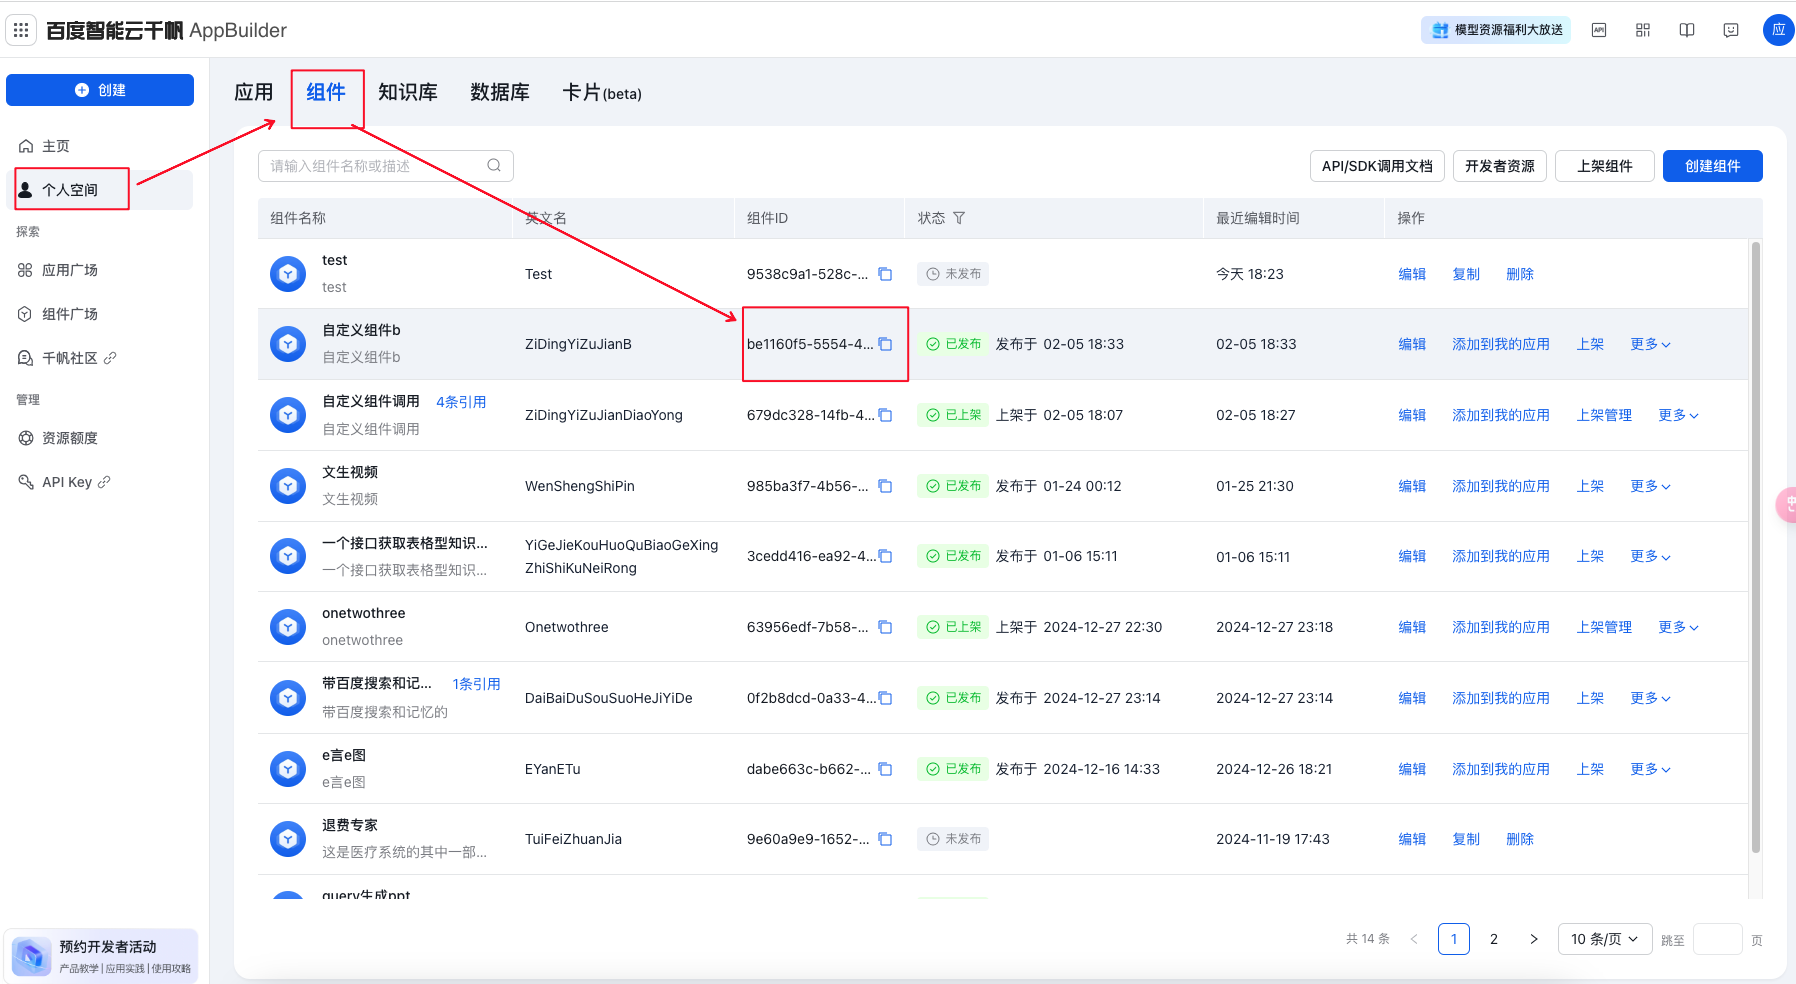This screenshot has width=1796, height=984.
Task: Copy component ID 63956edf-7b58
Action: (885, 627)
